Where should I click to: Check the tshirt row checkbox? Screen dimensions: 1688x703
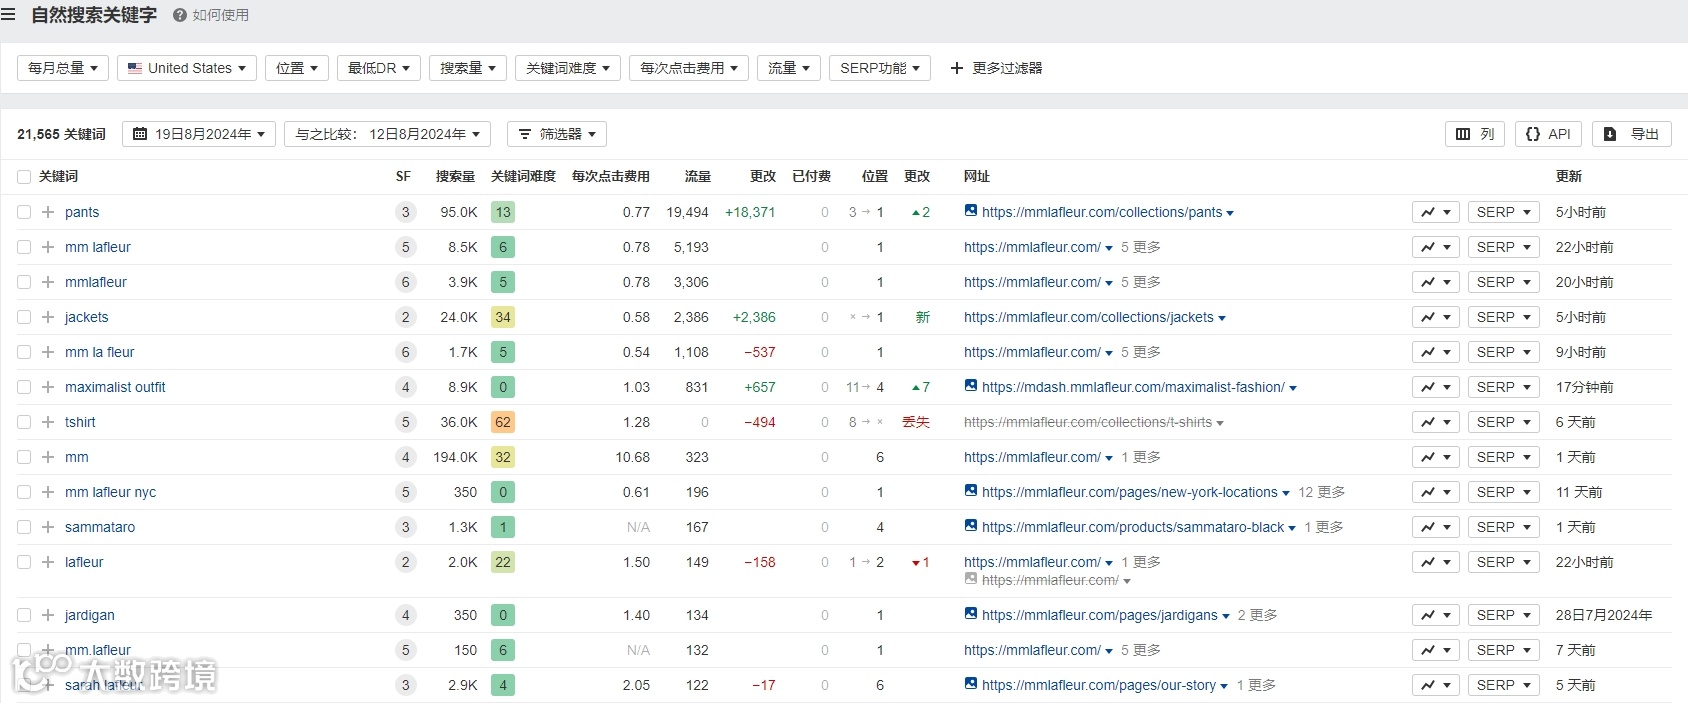24,422
